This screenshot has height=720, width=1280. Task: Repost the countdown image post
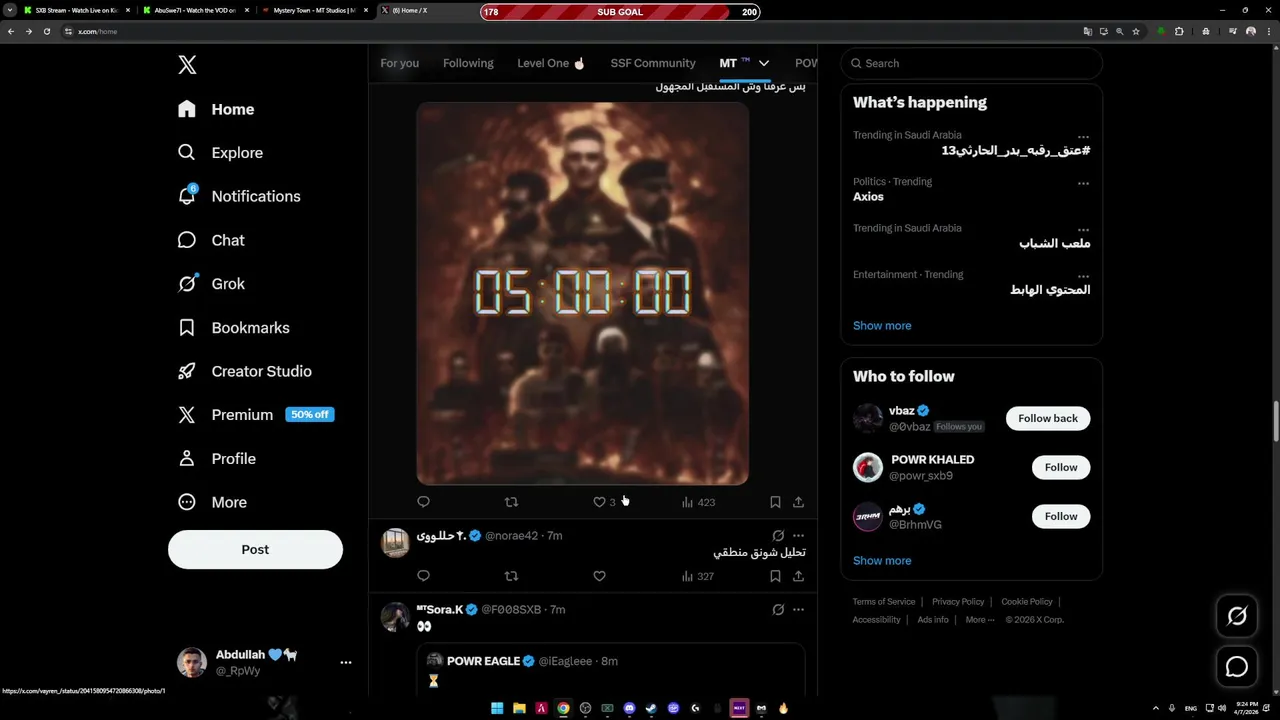511,502
